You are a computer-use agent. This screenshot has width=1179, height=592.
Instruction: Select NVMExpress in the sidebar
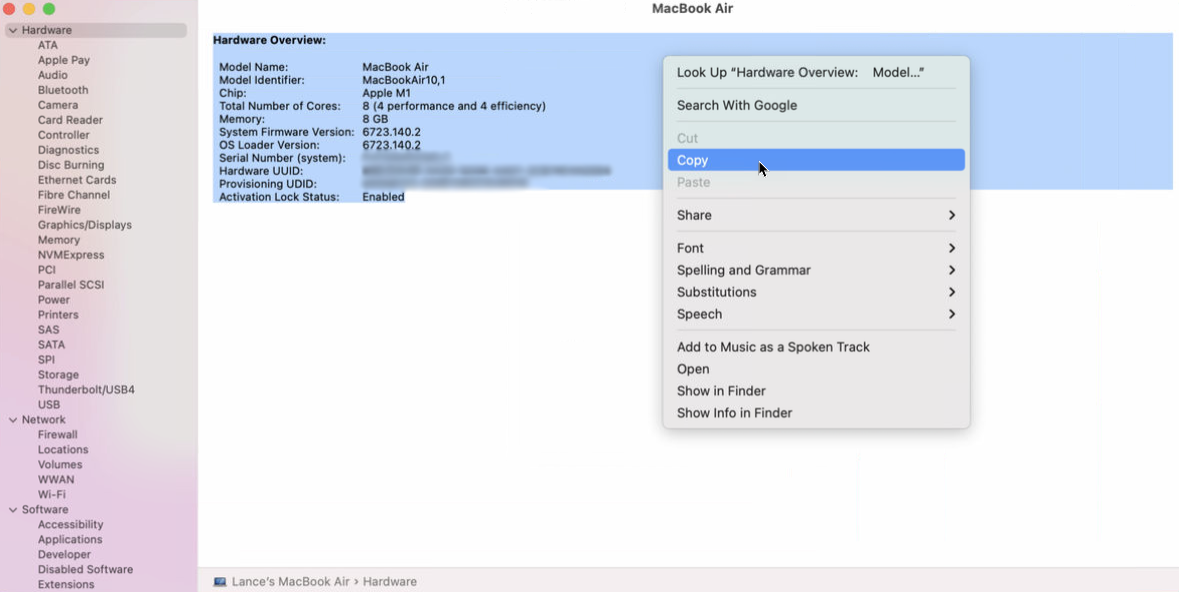71,255
